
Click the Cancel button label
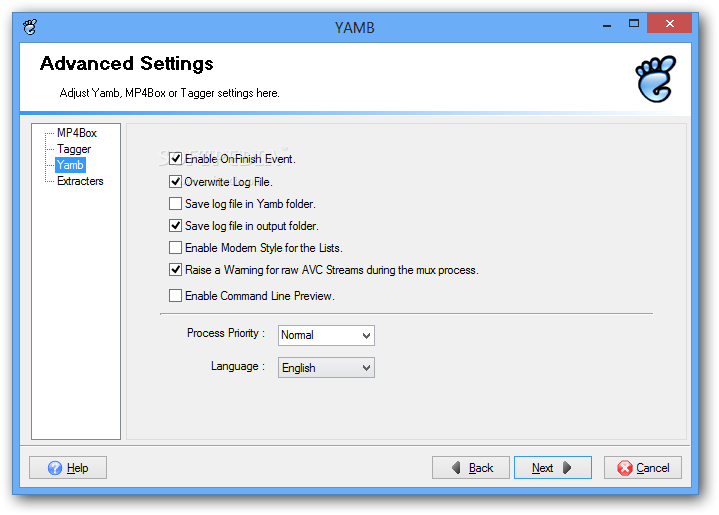[x=653, y=468]
